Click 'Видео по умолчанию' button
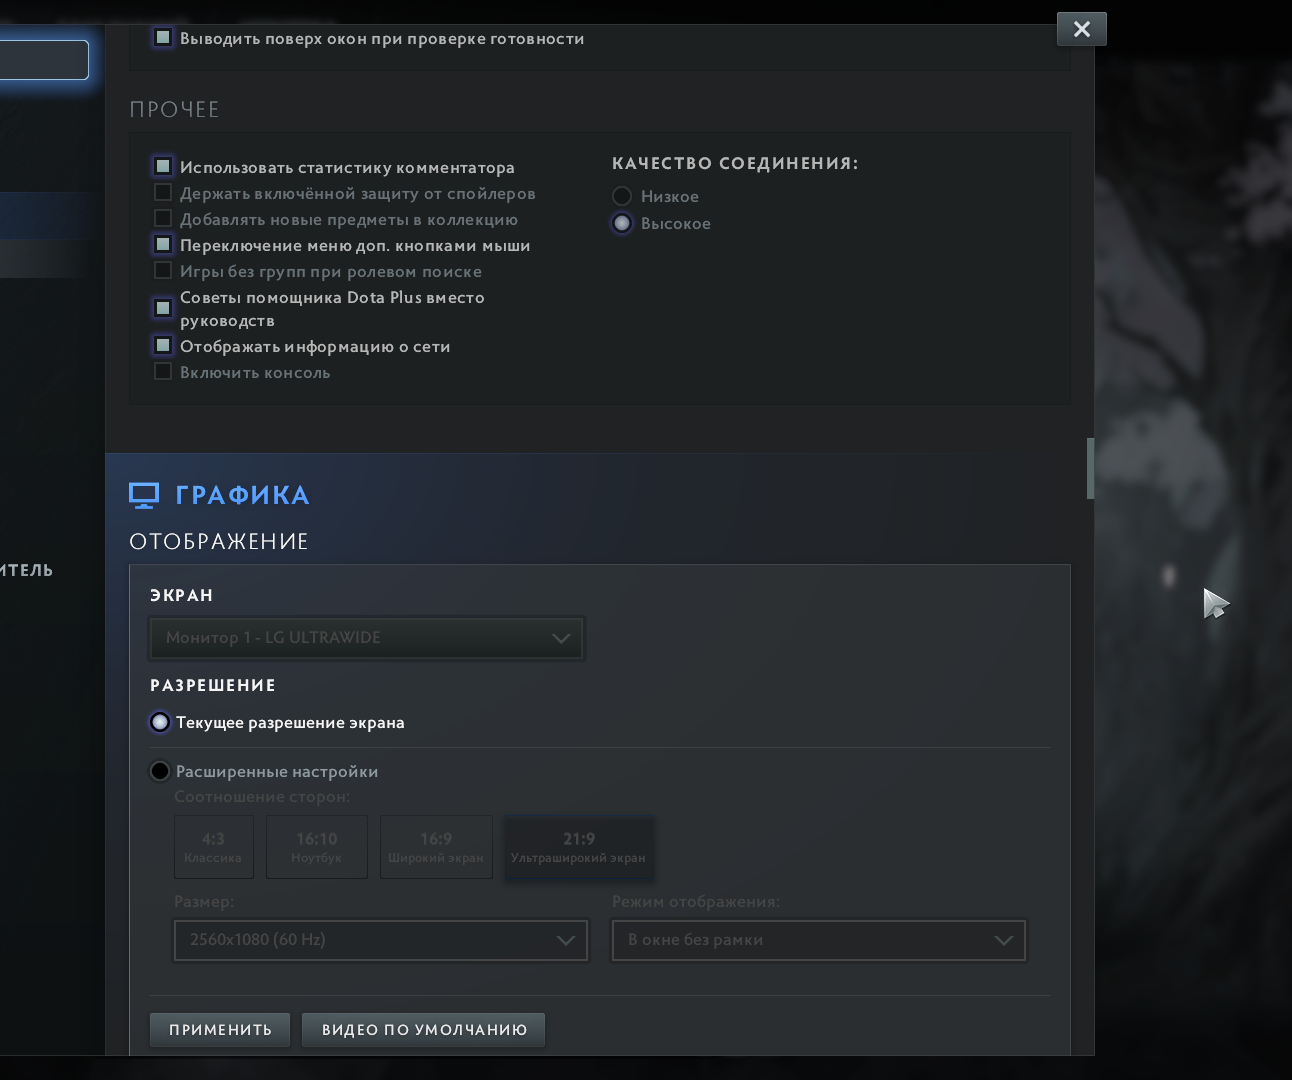Viewport: 1292px width, 1080px height. [x=424, y=1030]
